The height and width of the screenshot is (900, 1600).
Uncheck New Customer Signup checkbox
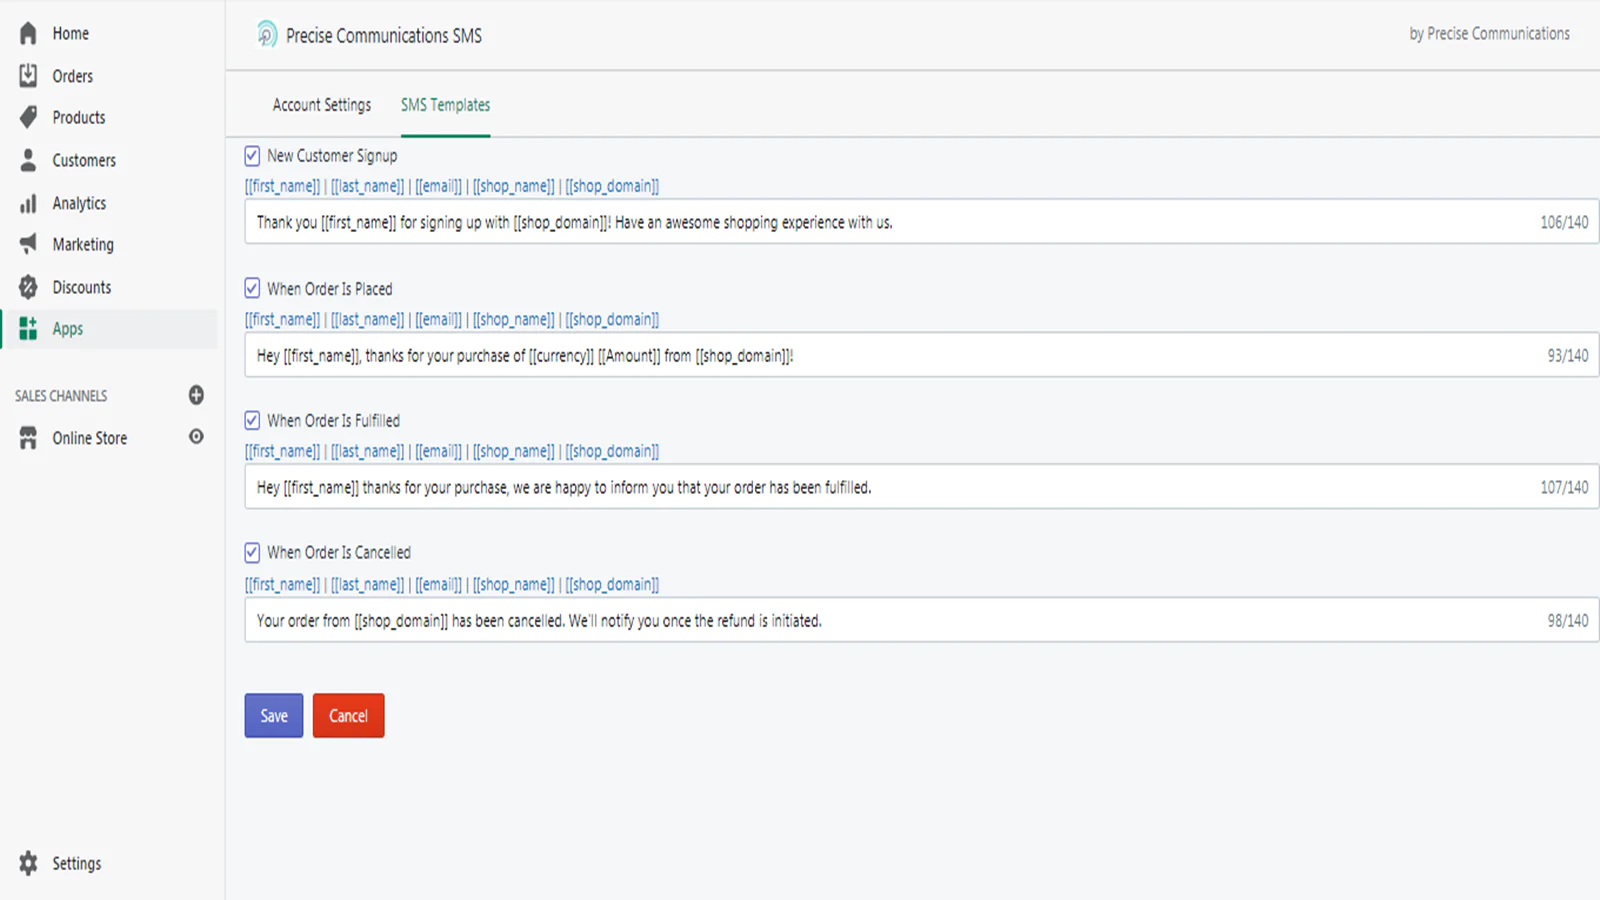252,155
